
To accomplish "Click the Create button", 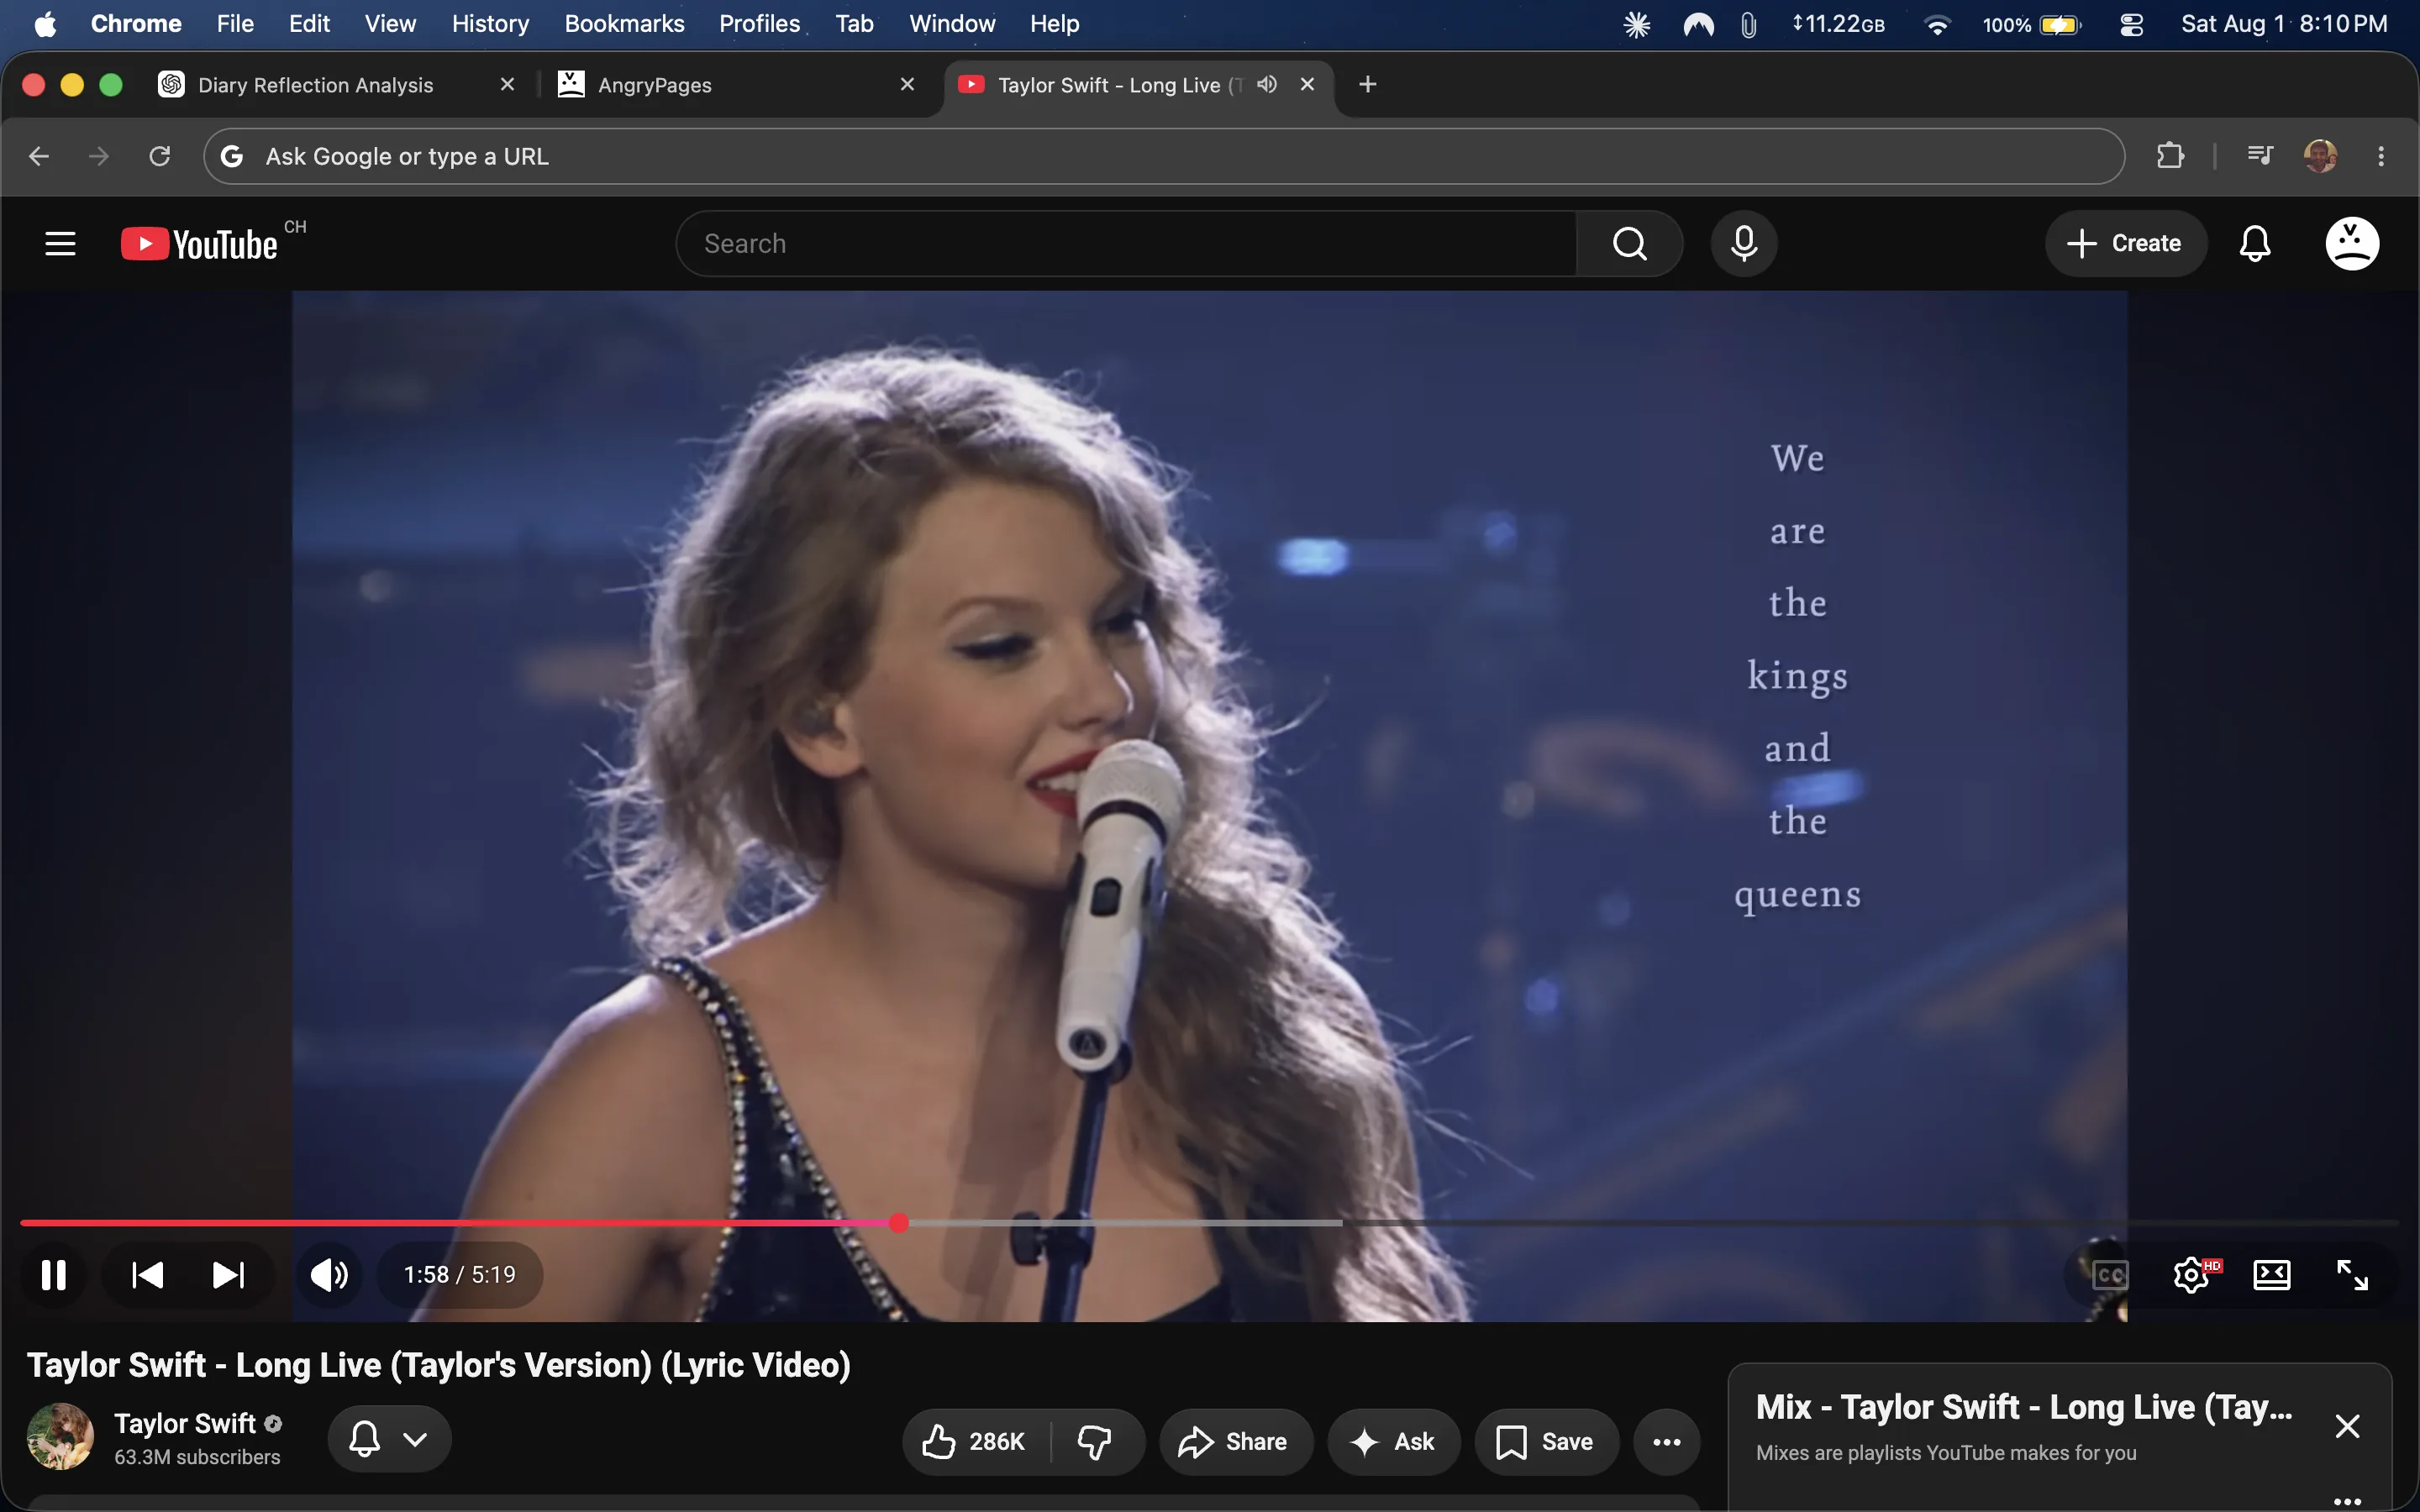I will pyautogui.click(x=2125, y=243).
